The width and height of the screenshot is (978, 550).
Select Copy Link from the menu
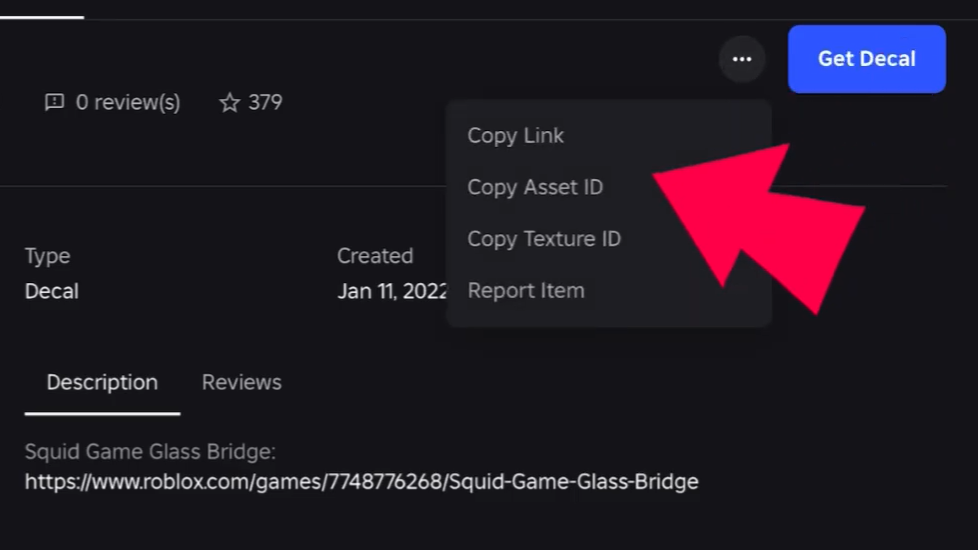515,135
